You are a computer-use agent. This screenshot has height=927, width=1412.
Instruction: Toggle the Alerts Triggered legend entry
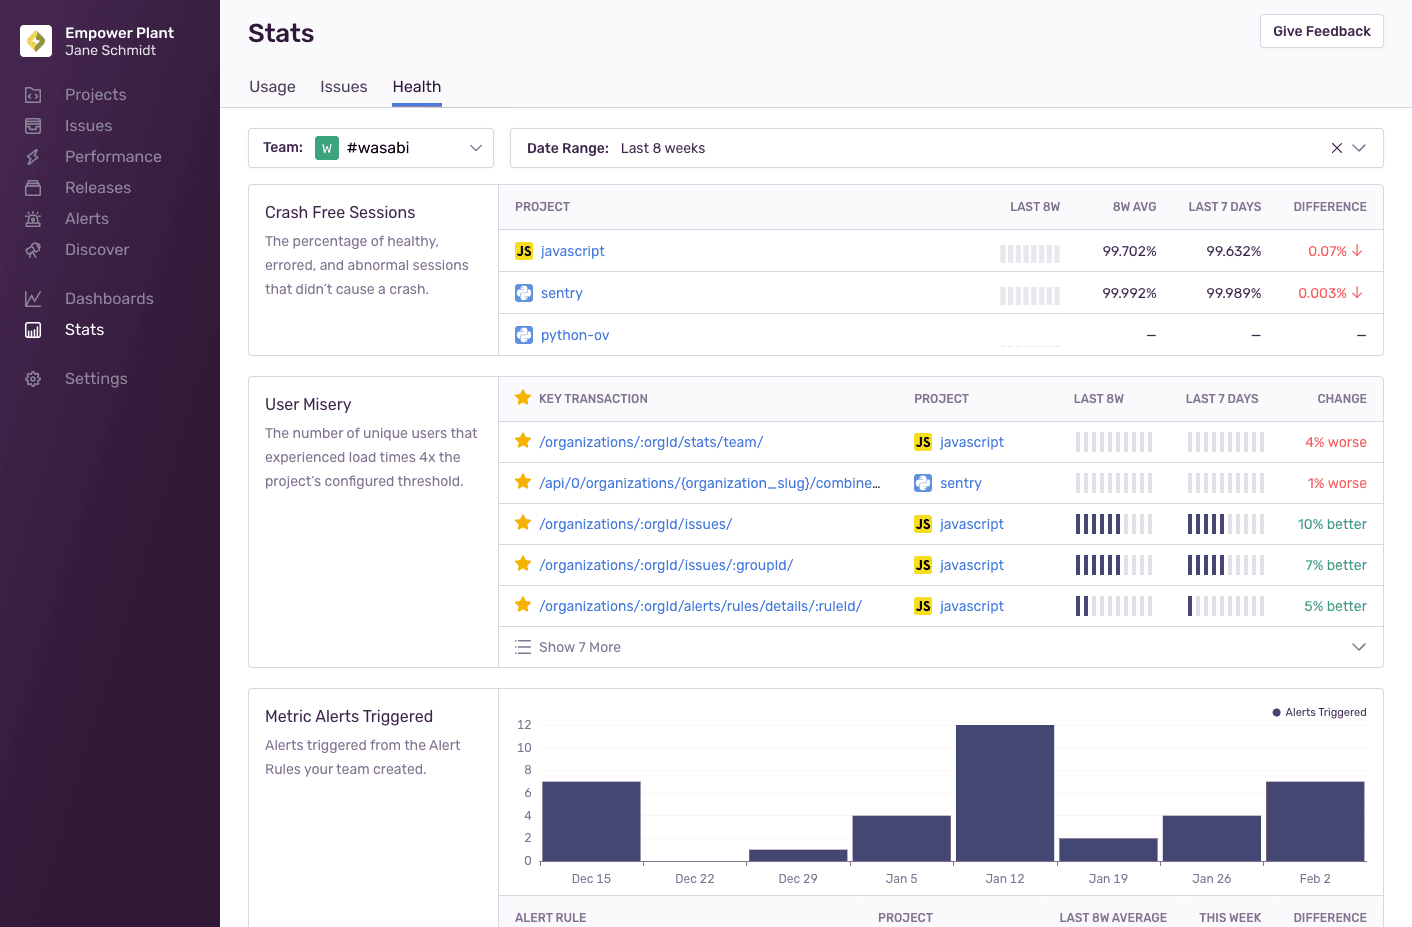click(1318, 712)
